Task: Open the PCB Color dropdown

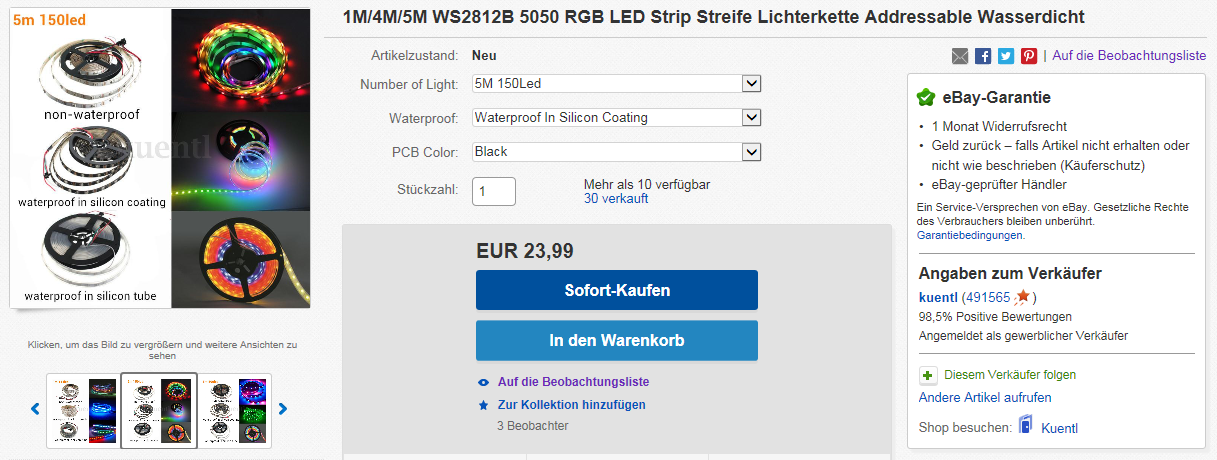Action: [617, 152]
